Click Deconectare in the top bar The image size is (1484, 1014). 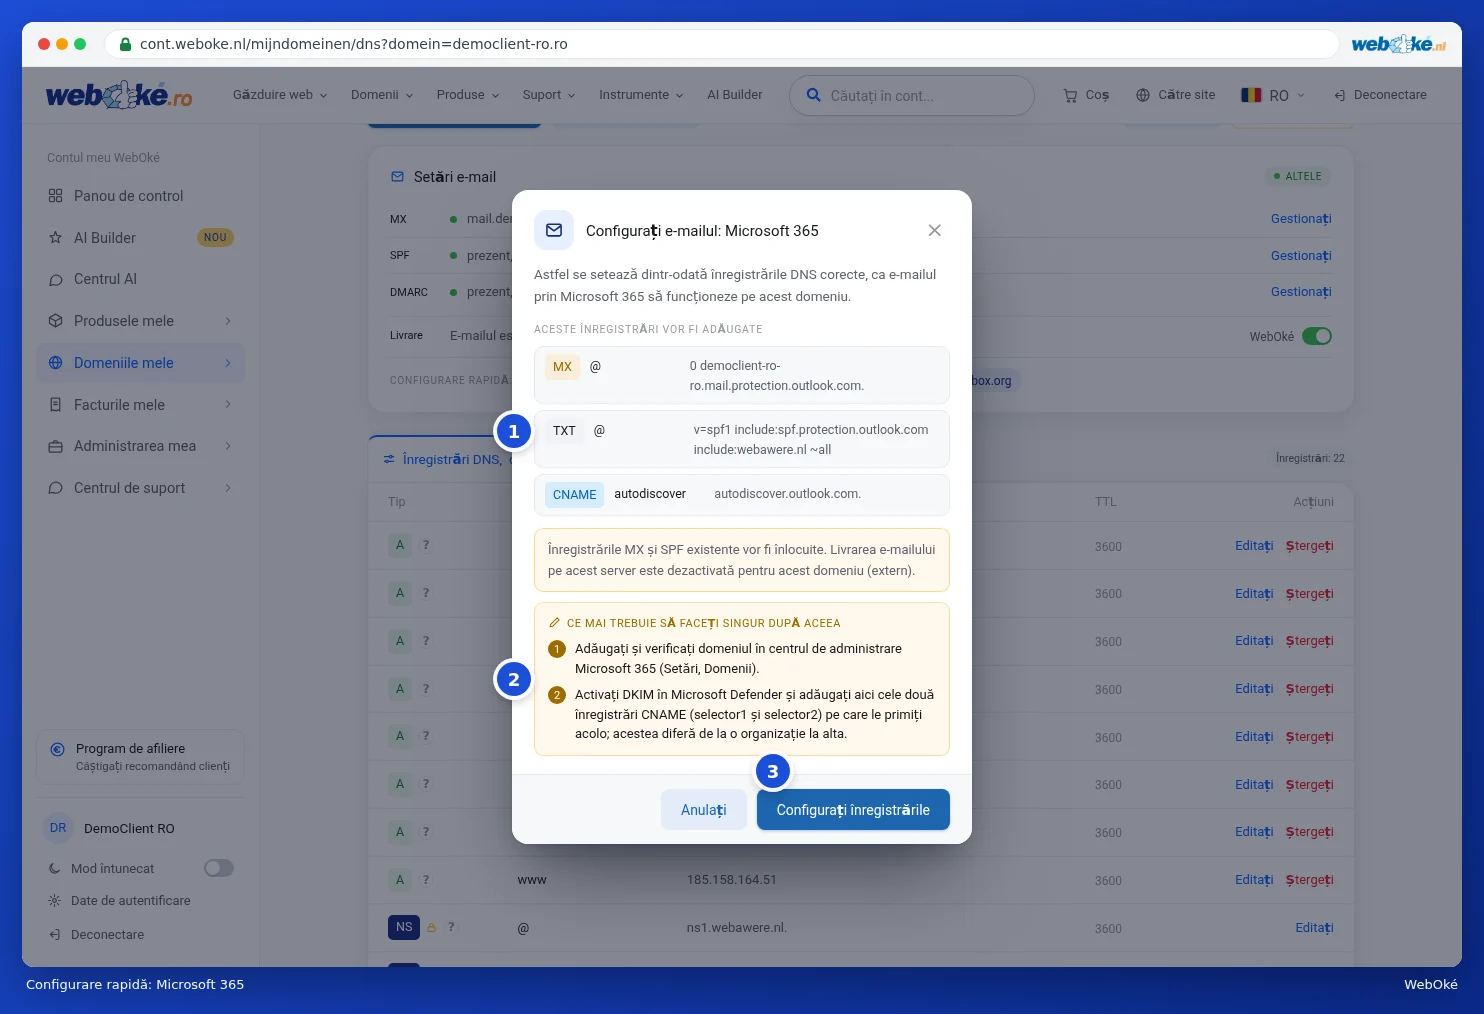click(x=1380, y=95)
